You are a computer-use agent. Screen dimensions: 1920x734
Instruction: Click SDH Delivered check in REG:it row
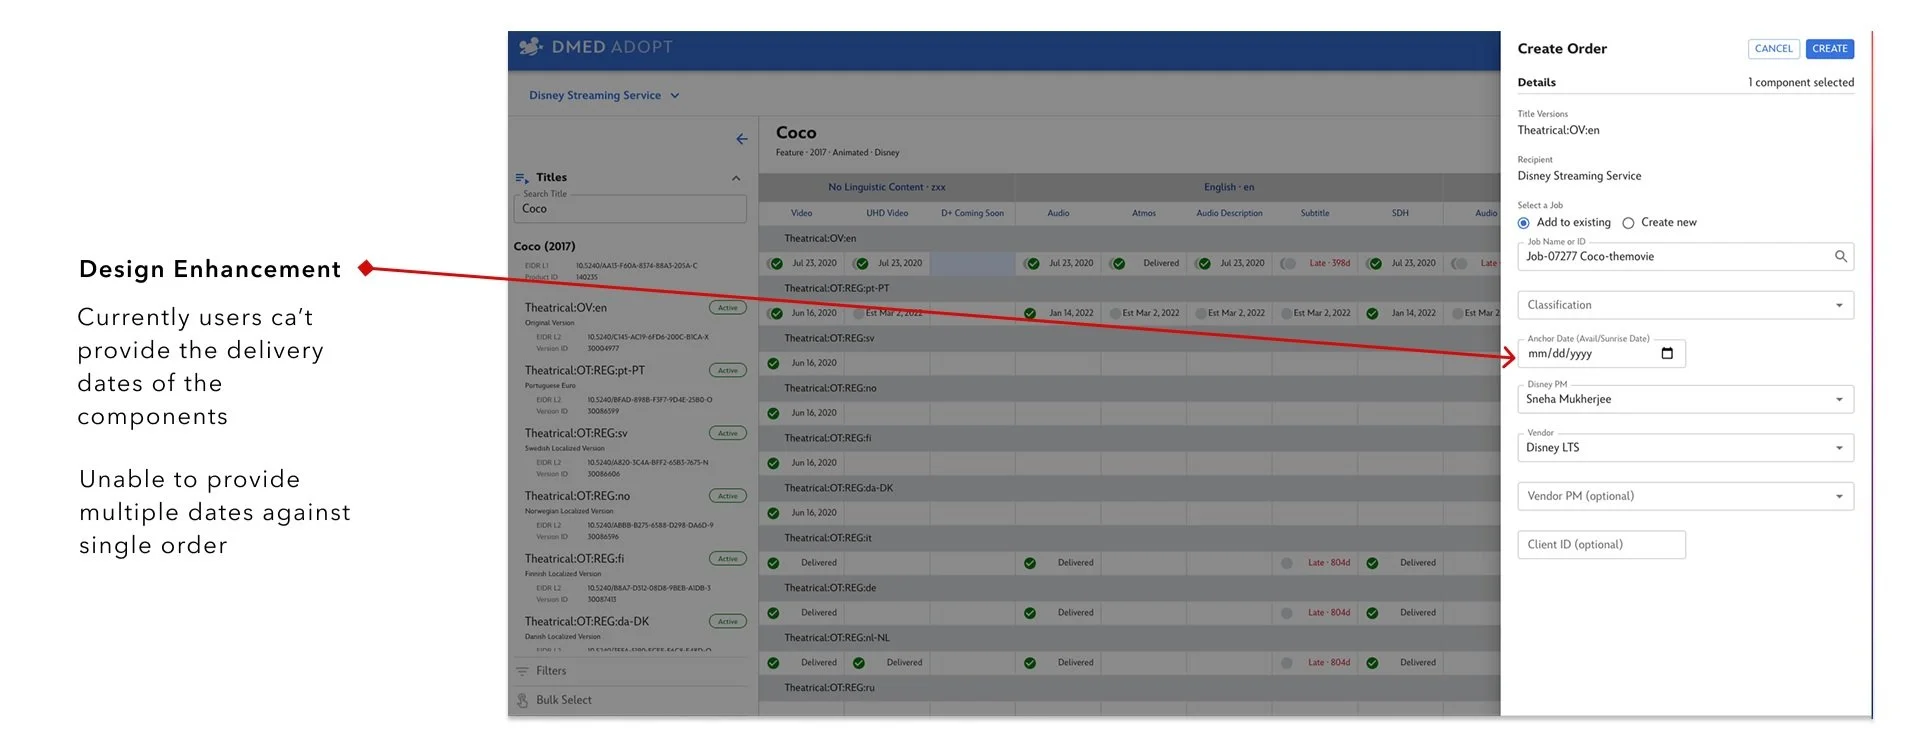1372,564
